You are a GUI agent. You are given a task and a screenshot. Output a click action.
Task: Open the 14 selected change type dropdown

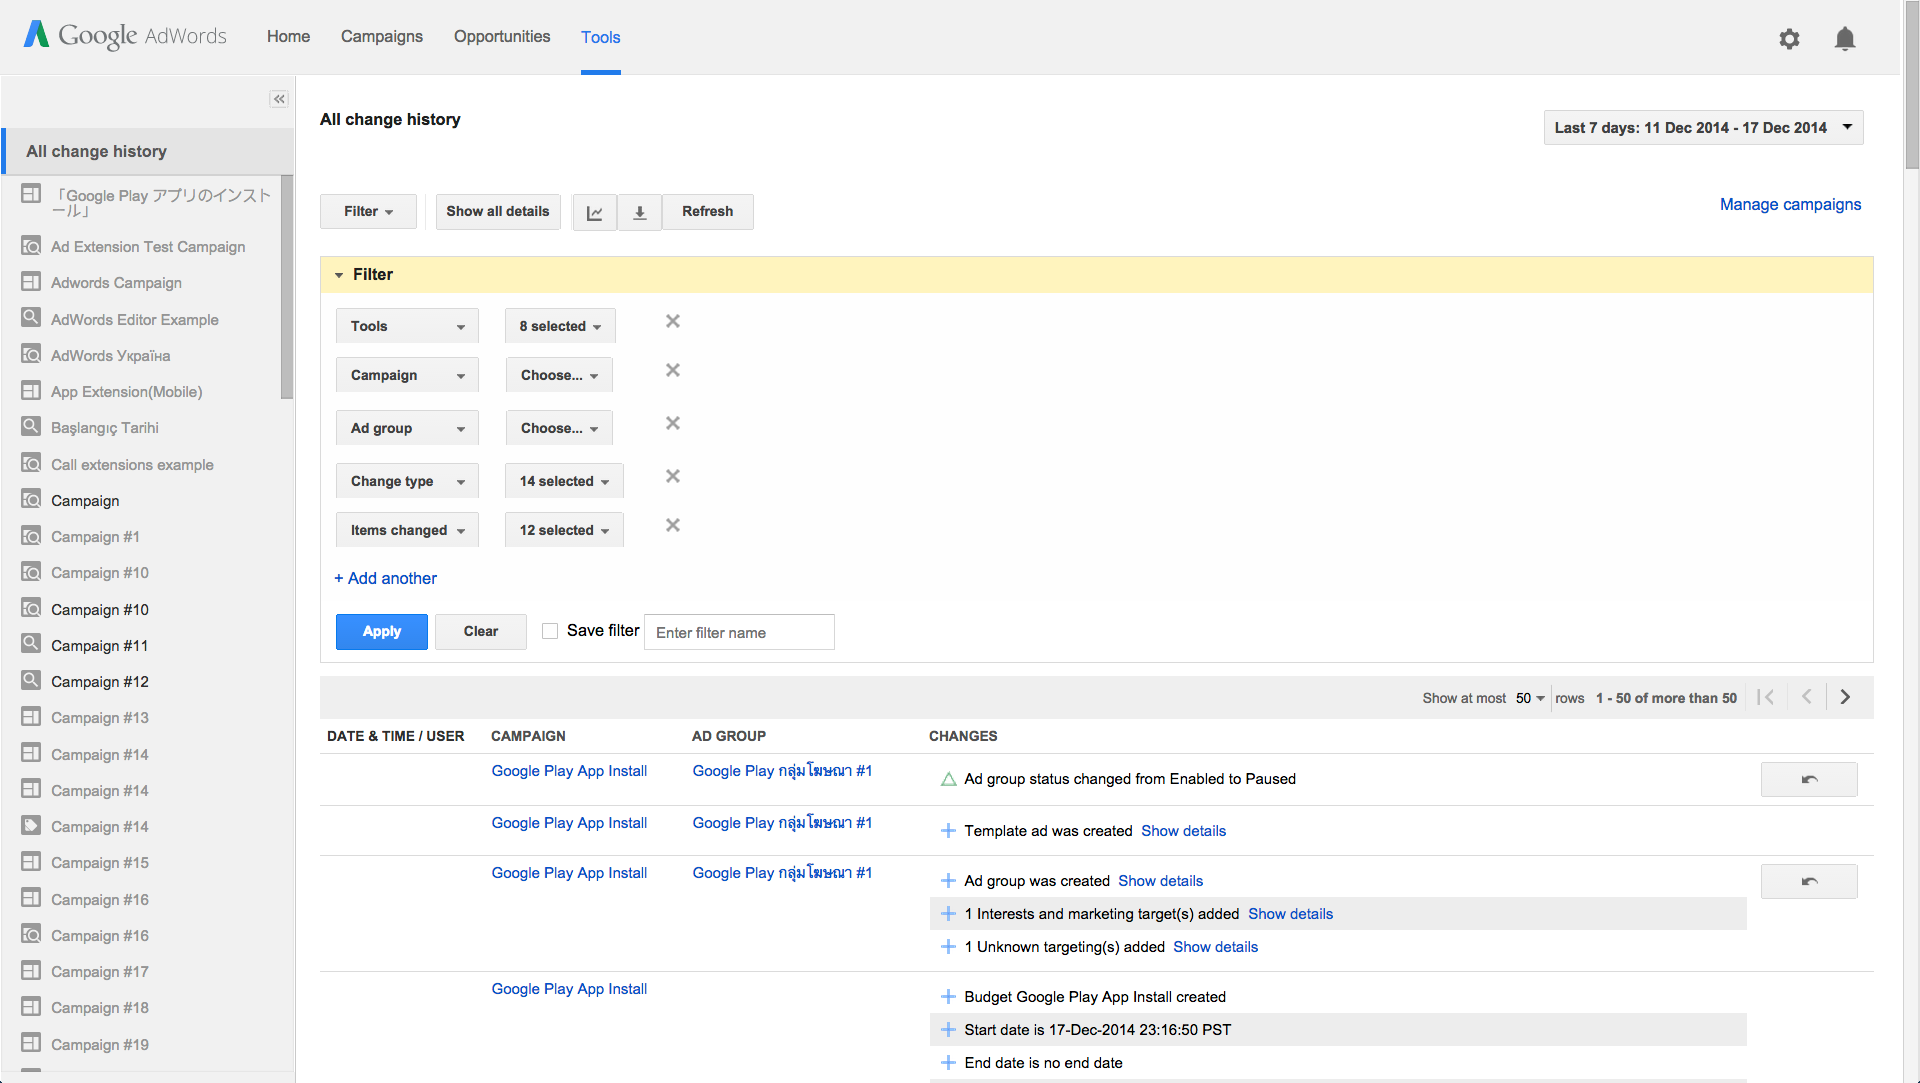564,481
